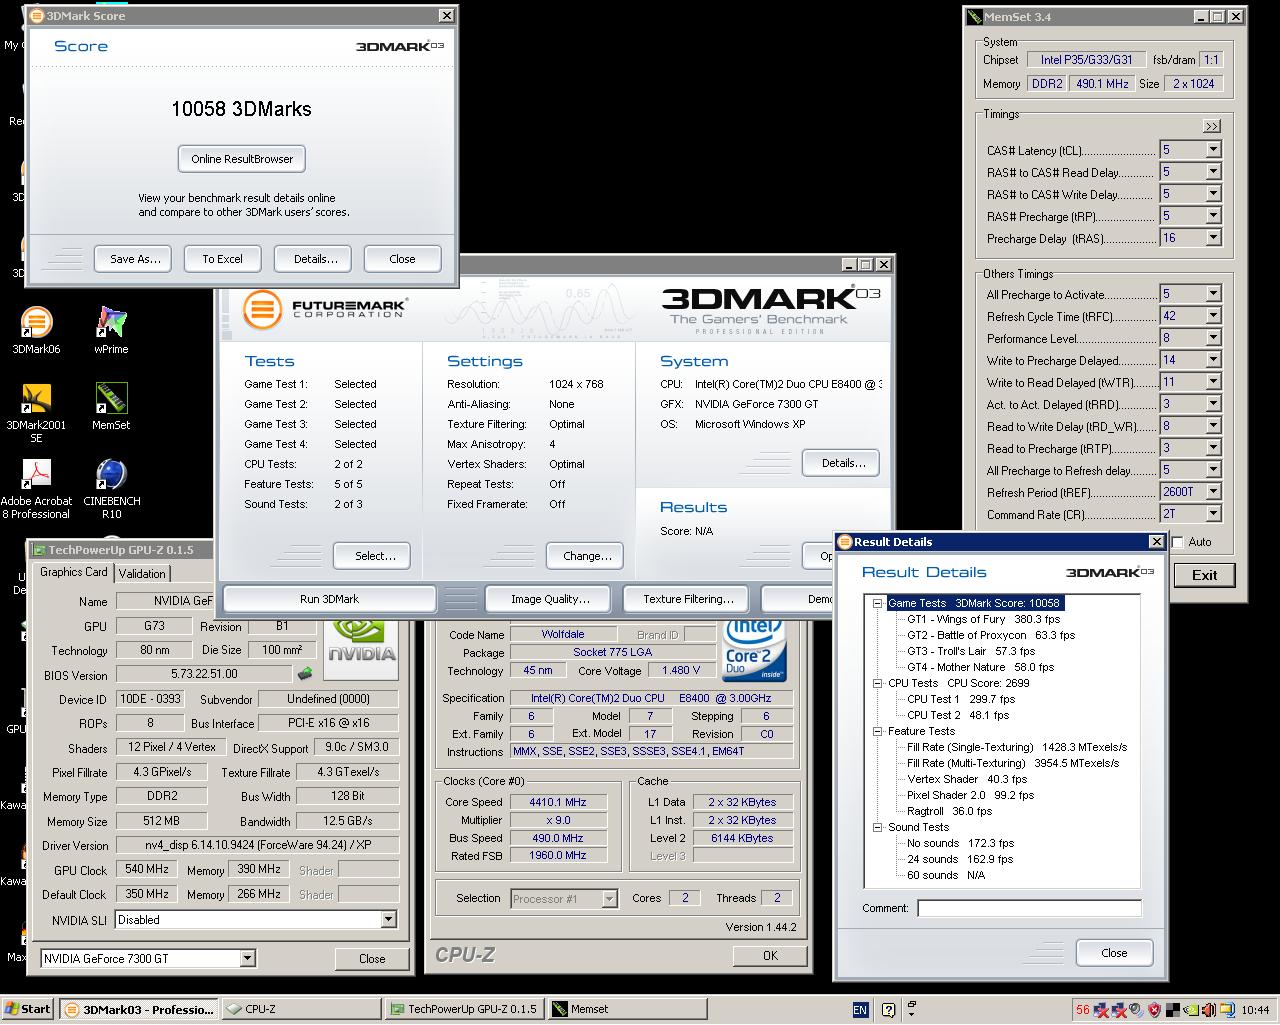Click the GPU Clock 540 MHz field

(147, 870)
